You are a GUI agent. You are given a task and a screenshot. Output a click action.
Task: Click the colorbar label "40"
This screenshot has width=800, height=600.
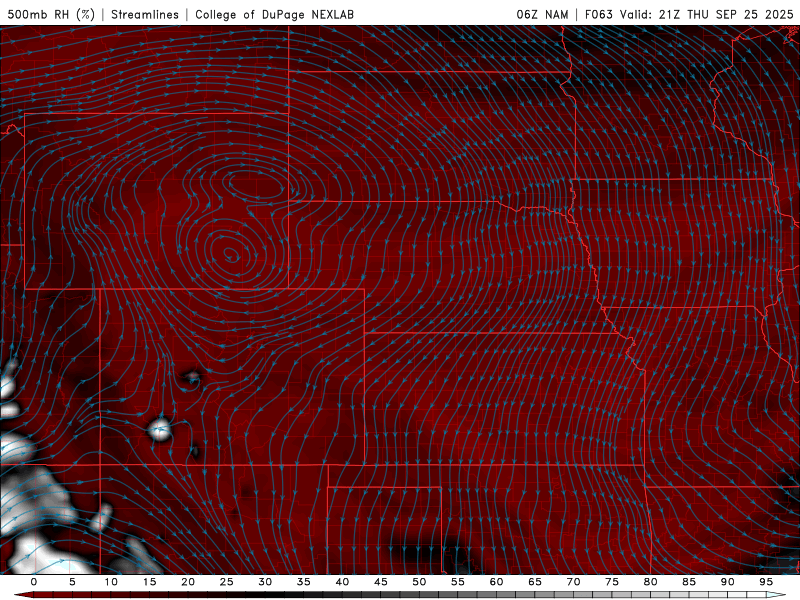click(x=342, y=582)
